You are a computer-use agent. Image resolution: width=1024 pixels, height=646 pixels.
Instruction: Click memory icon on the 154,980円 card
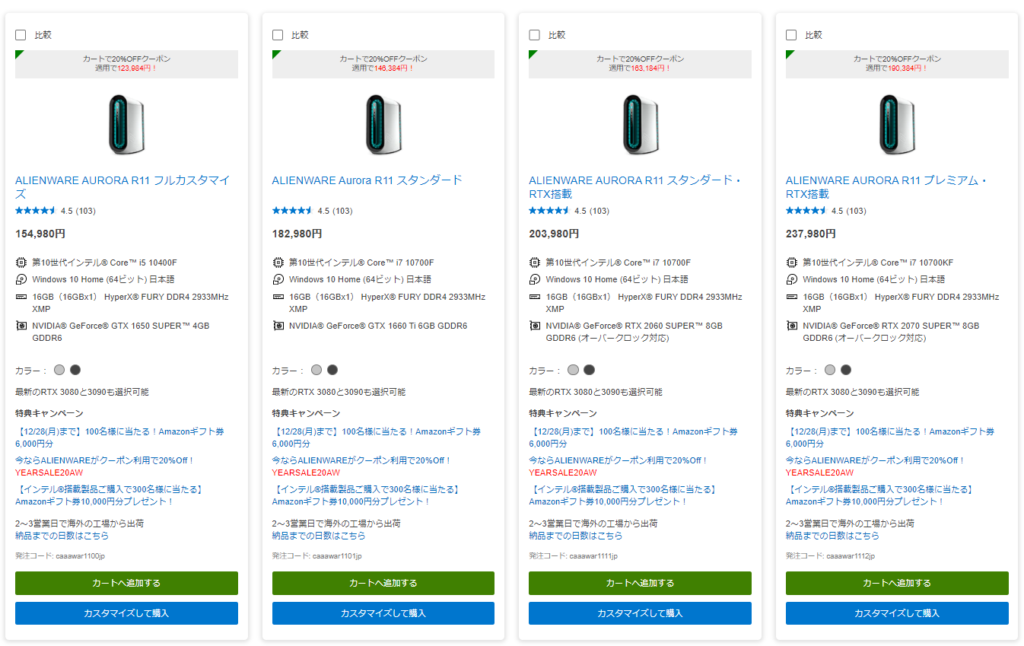click(x=21, y=297)
